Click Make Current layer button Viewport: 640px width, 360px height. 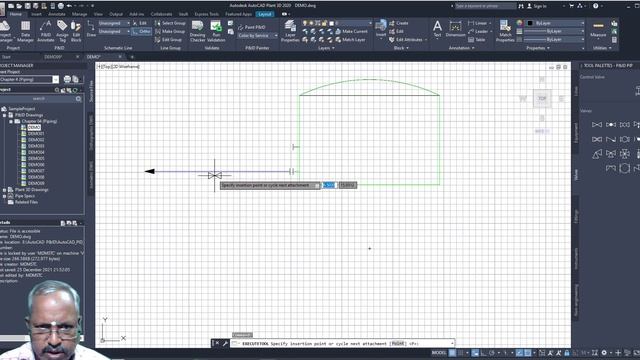(x=351, y=31)
